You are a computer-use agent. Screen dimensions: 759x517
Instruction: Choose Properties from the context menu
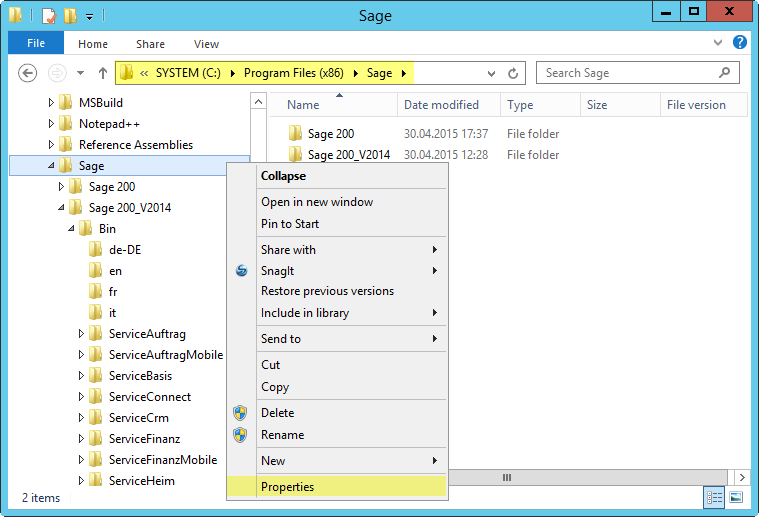pos(337,487)
